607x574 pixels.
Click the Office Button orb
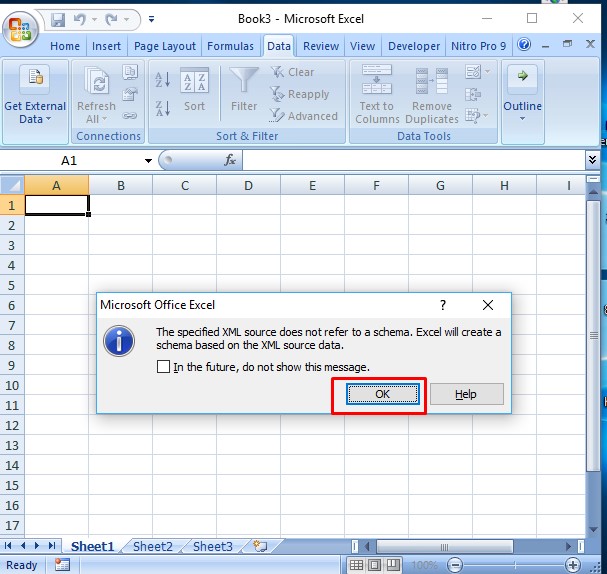(21, 30)
